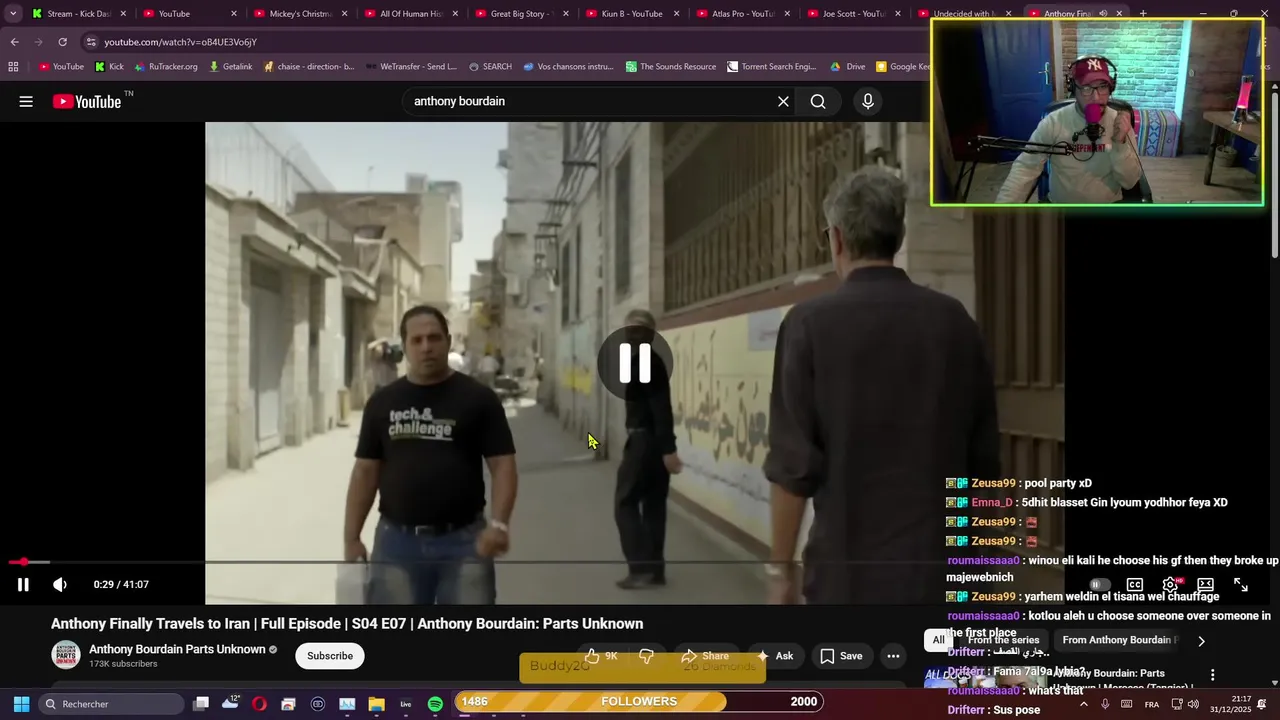
Task: Open File Explorer from the taskbar
Action: coord(376,704)
